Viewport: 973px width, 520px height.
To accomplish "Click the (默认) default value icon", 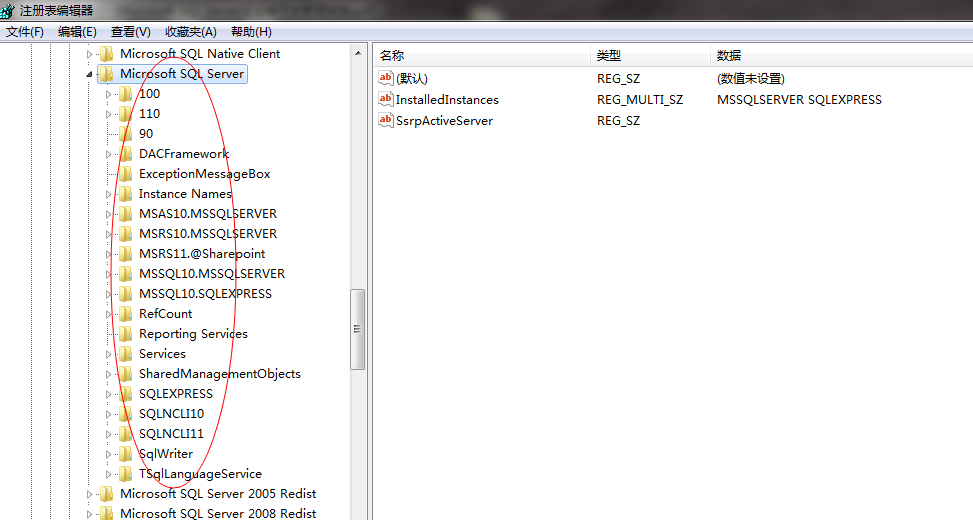I will click(x=386, y=78).
